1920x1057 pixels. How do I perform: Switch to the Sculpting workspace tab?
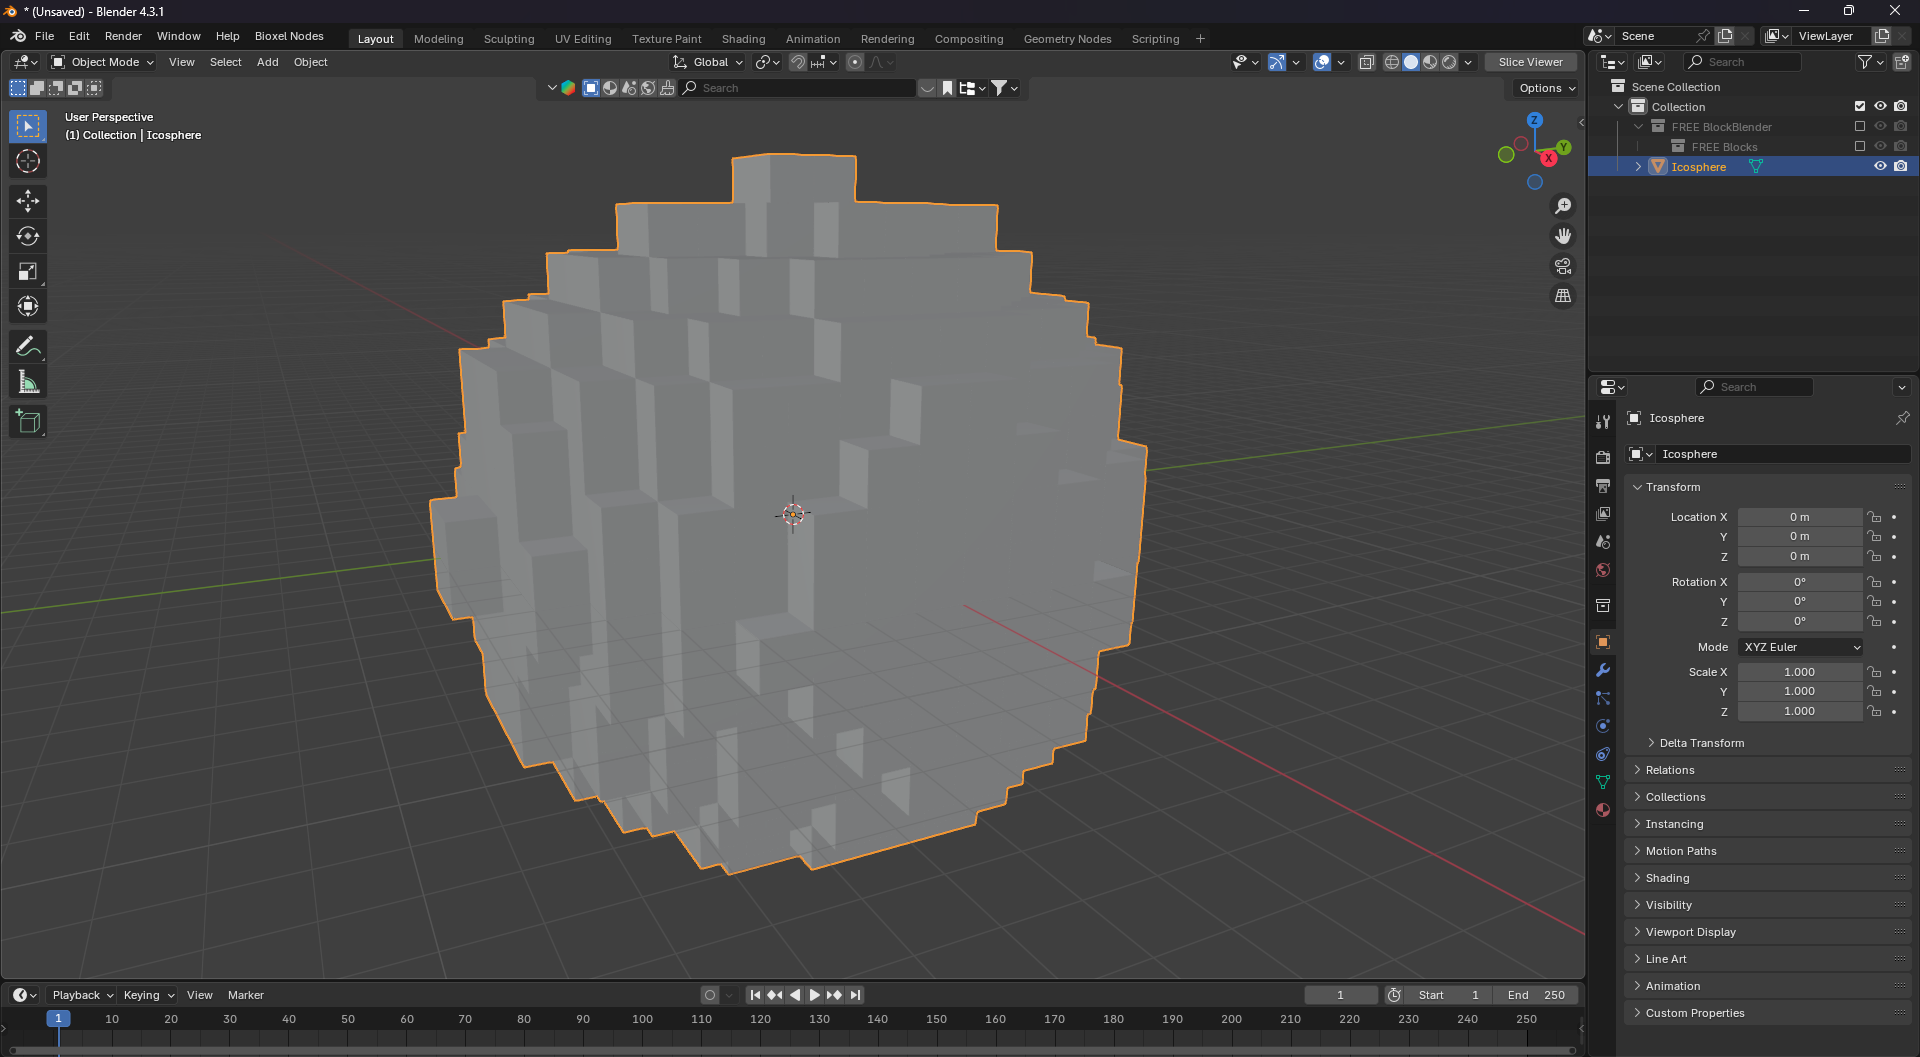click(509, 39)
